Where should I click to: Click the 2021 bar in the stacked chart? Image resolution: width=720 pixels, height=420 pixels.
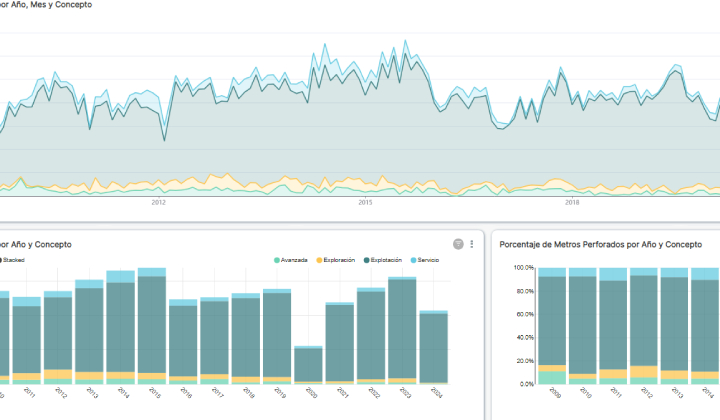pos(340,343)
